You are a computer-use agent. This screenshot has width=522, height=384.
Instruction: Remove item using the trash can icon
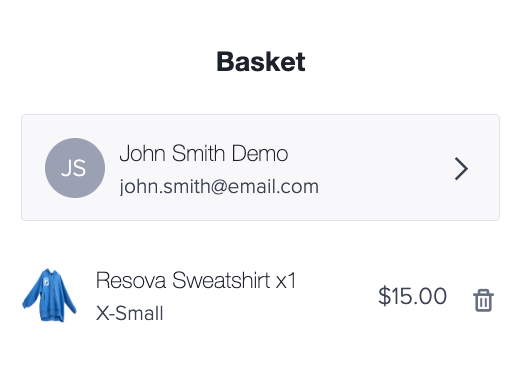(x=483, y=300)
